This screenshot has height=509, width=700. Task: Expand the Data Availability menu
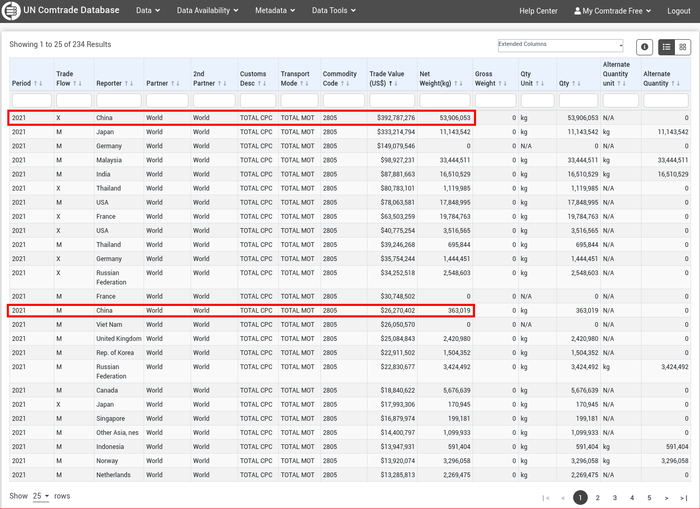(207, 10)
